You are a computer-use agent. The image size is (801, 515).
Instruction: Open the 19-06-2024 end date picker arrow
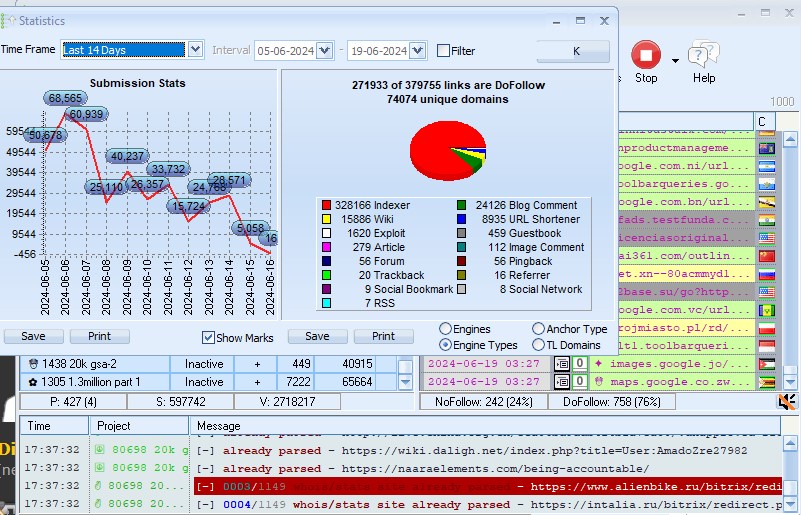coord(417,51)
